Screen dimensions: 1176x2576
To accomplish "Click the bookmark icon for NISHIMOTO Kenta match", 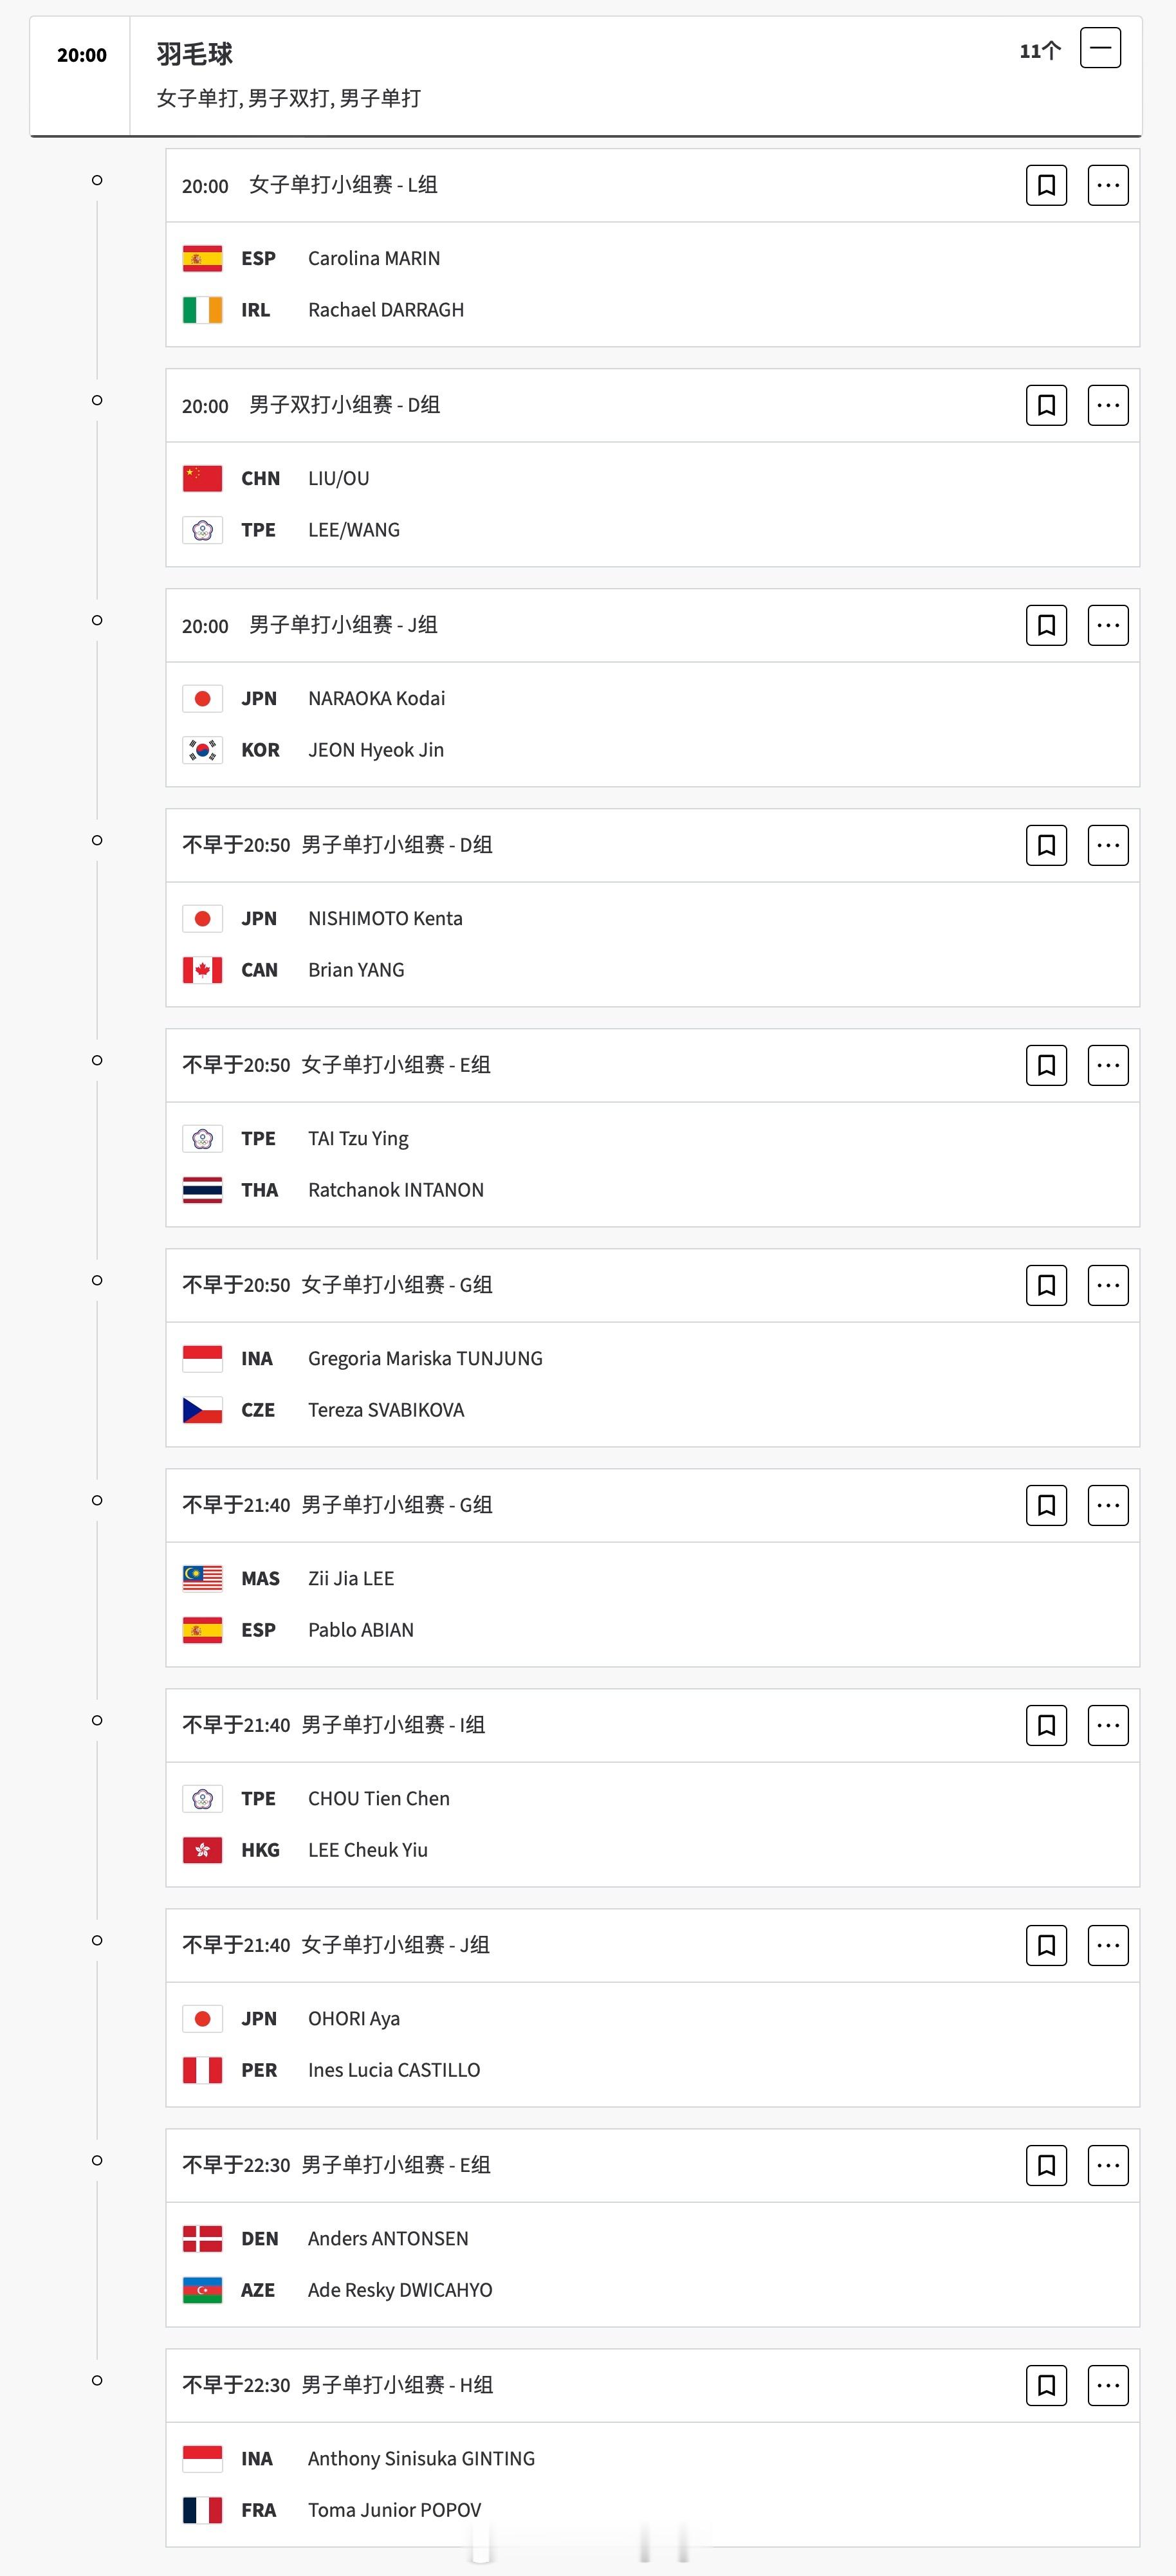I will tap(1046, 845).
